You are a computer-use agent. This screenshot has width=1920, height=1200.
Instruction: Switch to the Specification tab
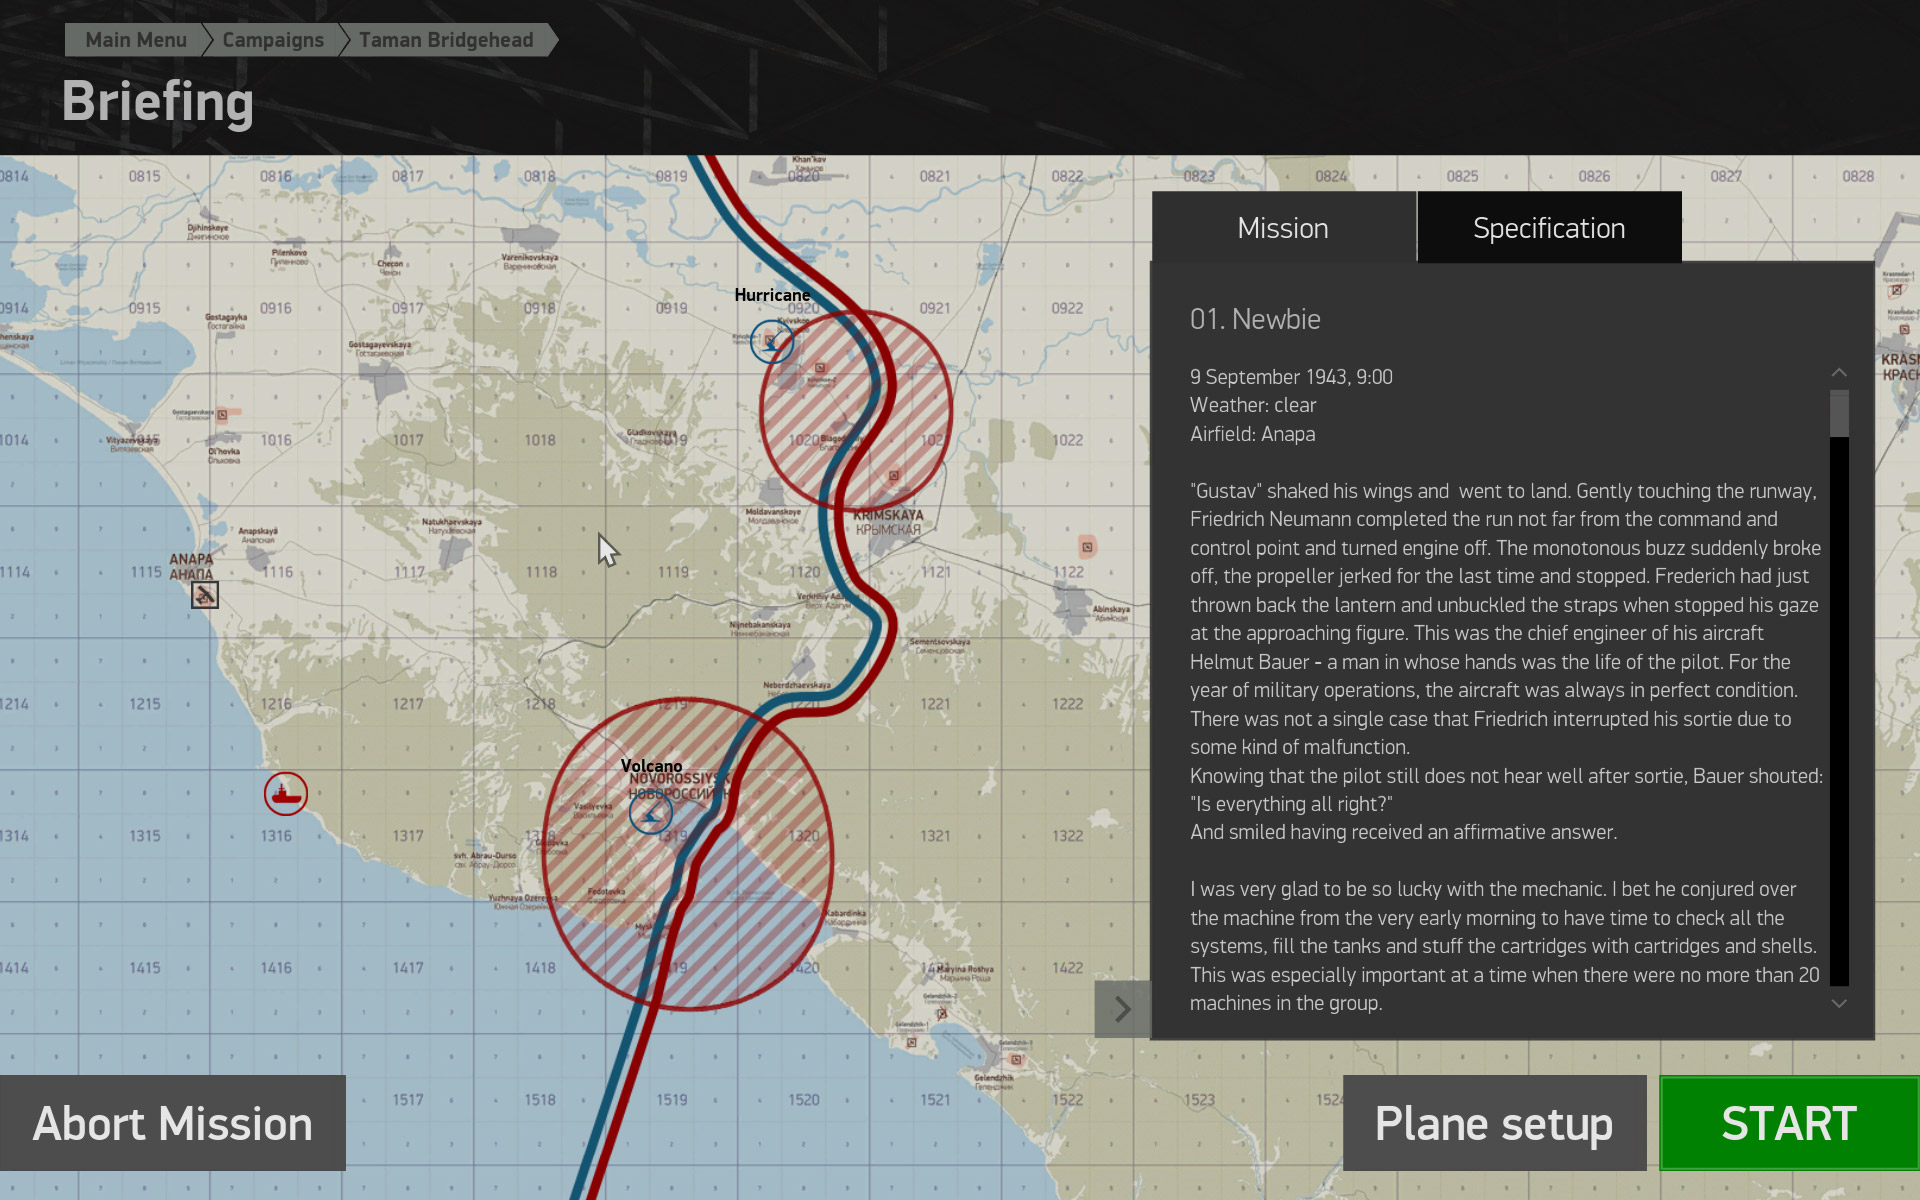(1548, 228)
